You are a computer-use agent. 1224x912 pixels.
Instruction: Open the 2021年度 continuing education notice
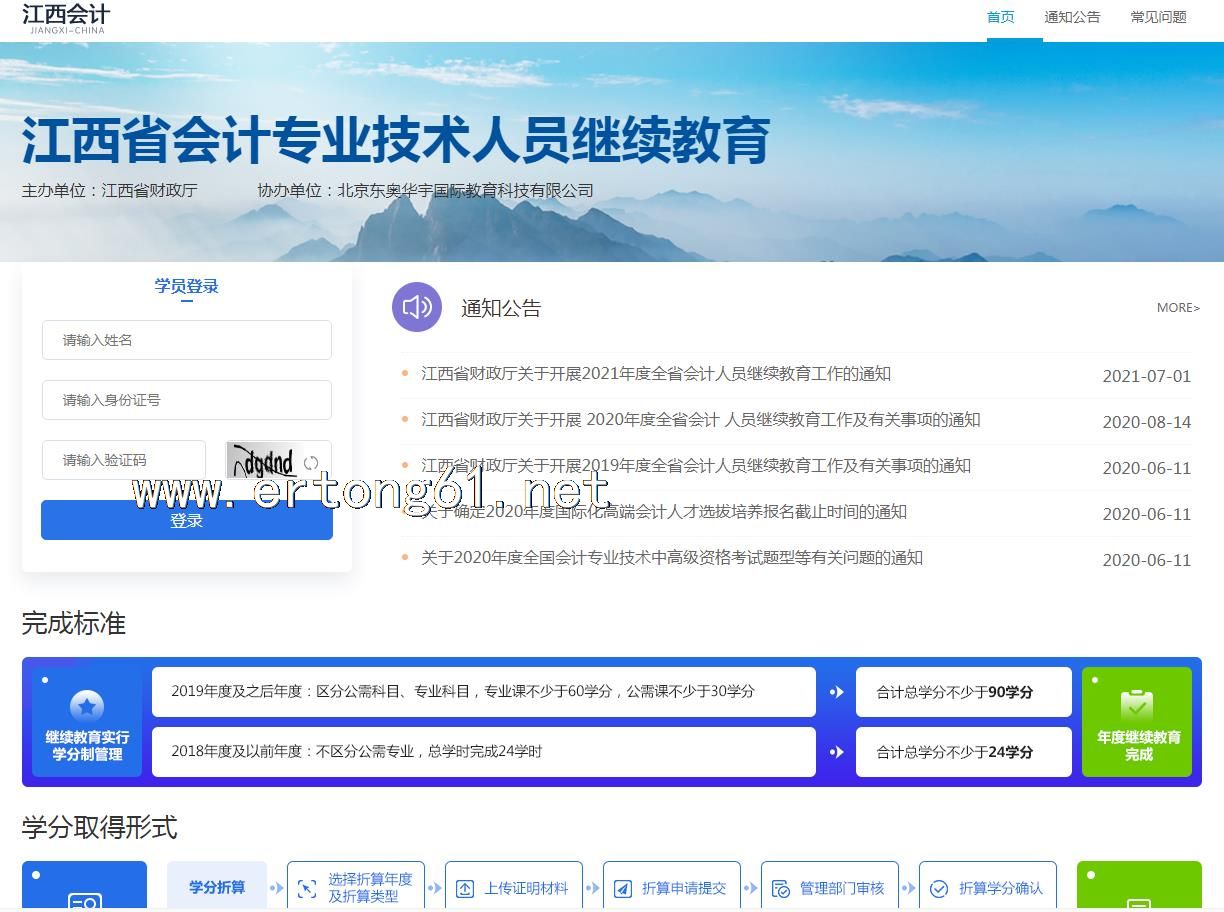pyautogui.click(x=655, y=374)
